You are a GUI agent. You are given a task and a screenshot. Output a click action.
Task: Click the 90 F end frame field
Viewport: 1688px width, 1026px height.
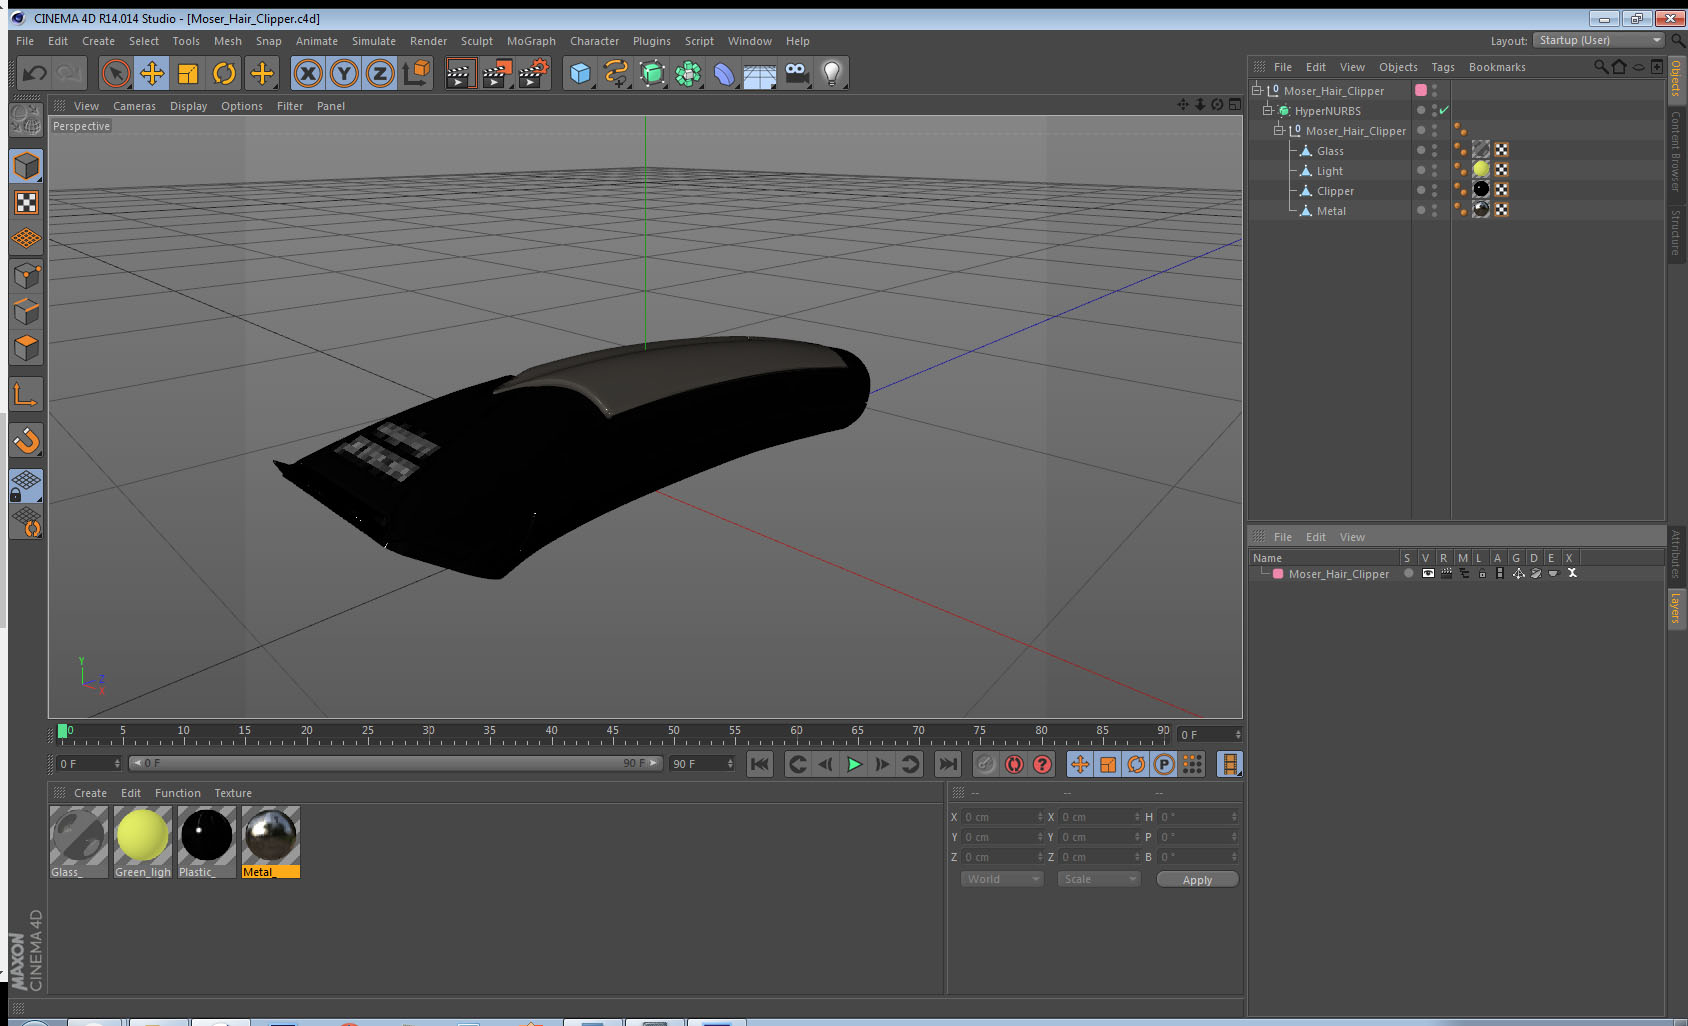702,764
